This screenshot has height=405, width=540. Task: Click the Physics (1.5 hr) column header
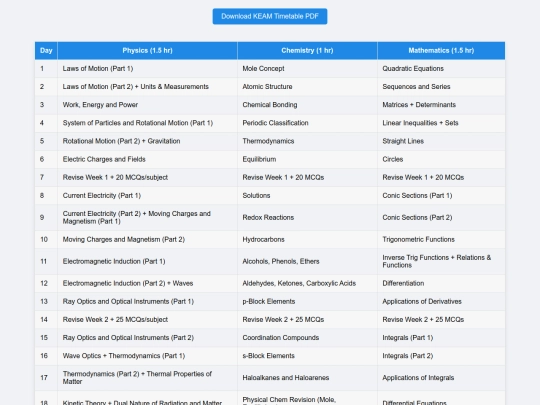pyautogui.click(x=147, y=51)
